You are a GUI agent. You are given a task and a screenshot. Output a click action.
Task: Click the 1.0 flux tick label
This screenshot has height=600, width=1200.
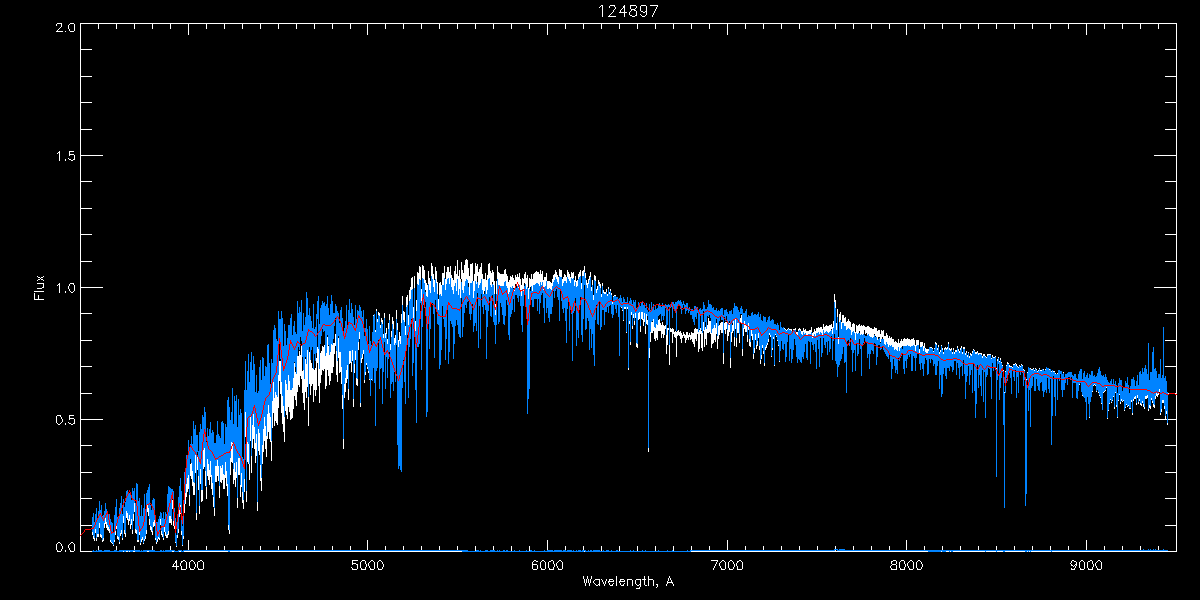66,289
